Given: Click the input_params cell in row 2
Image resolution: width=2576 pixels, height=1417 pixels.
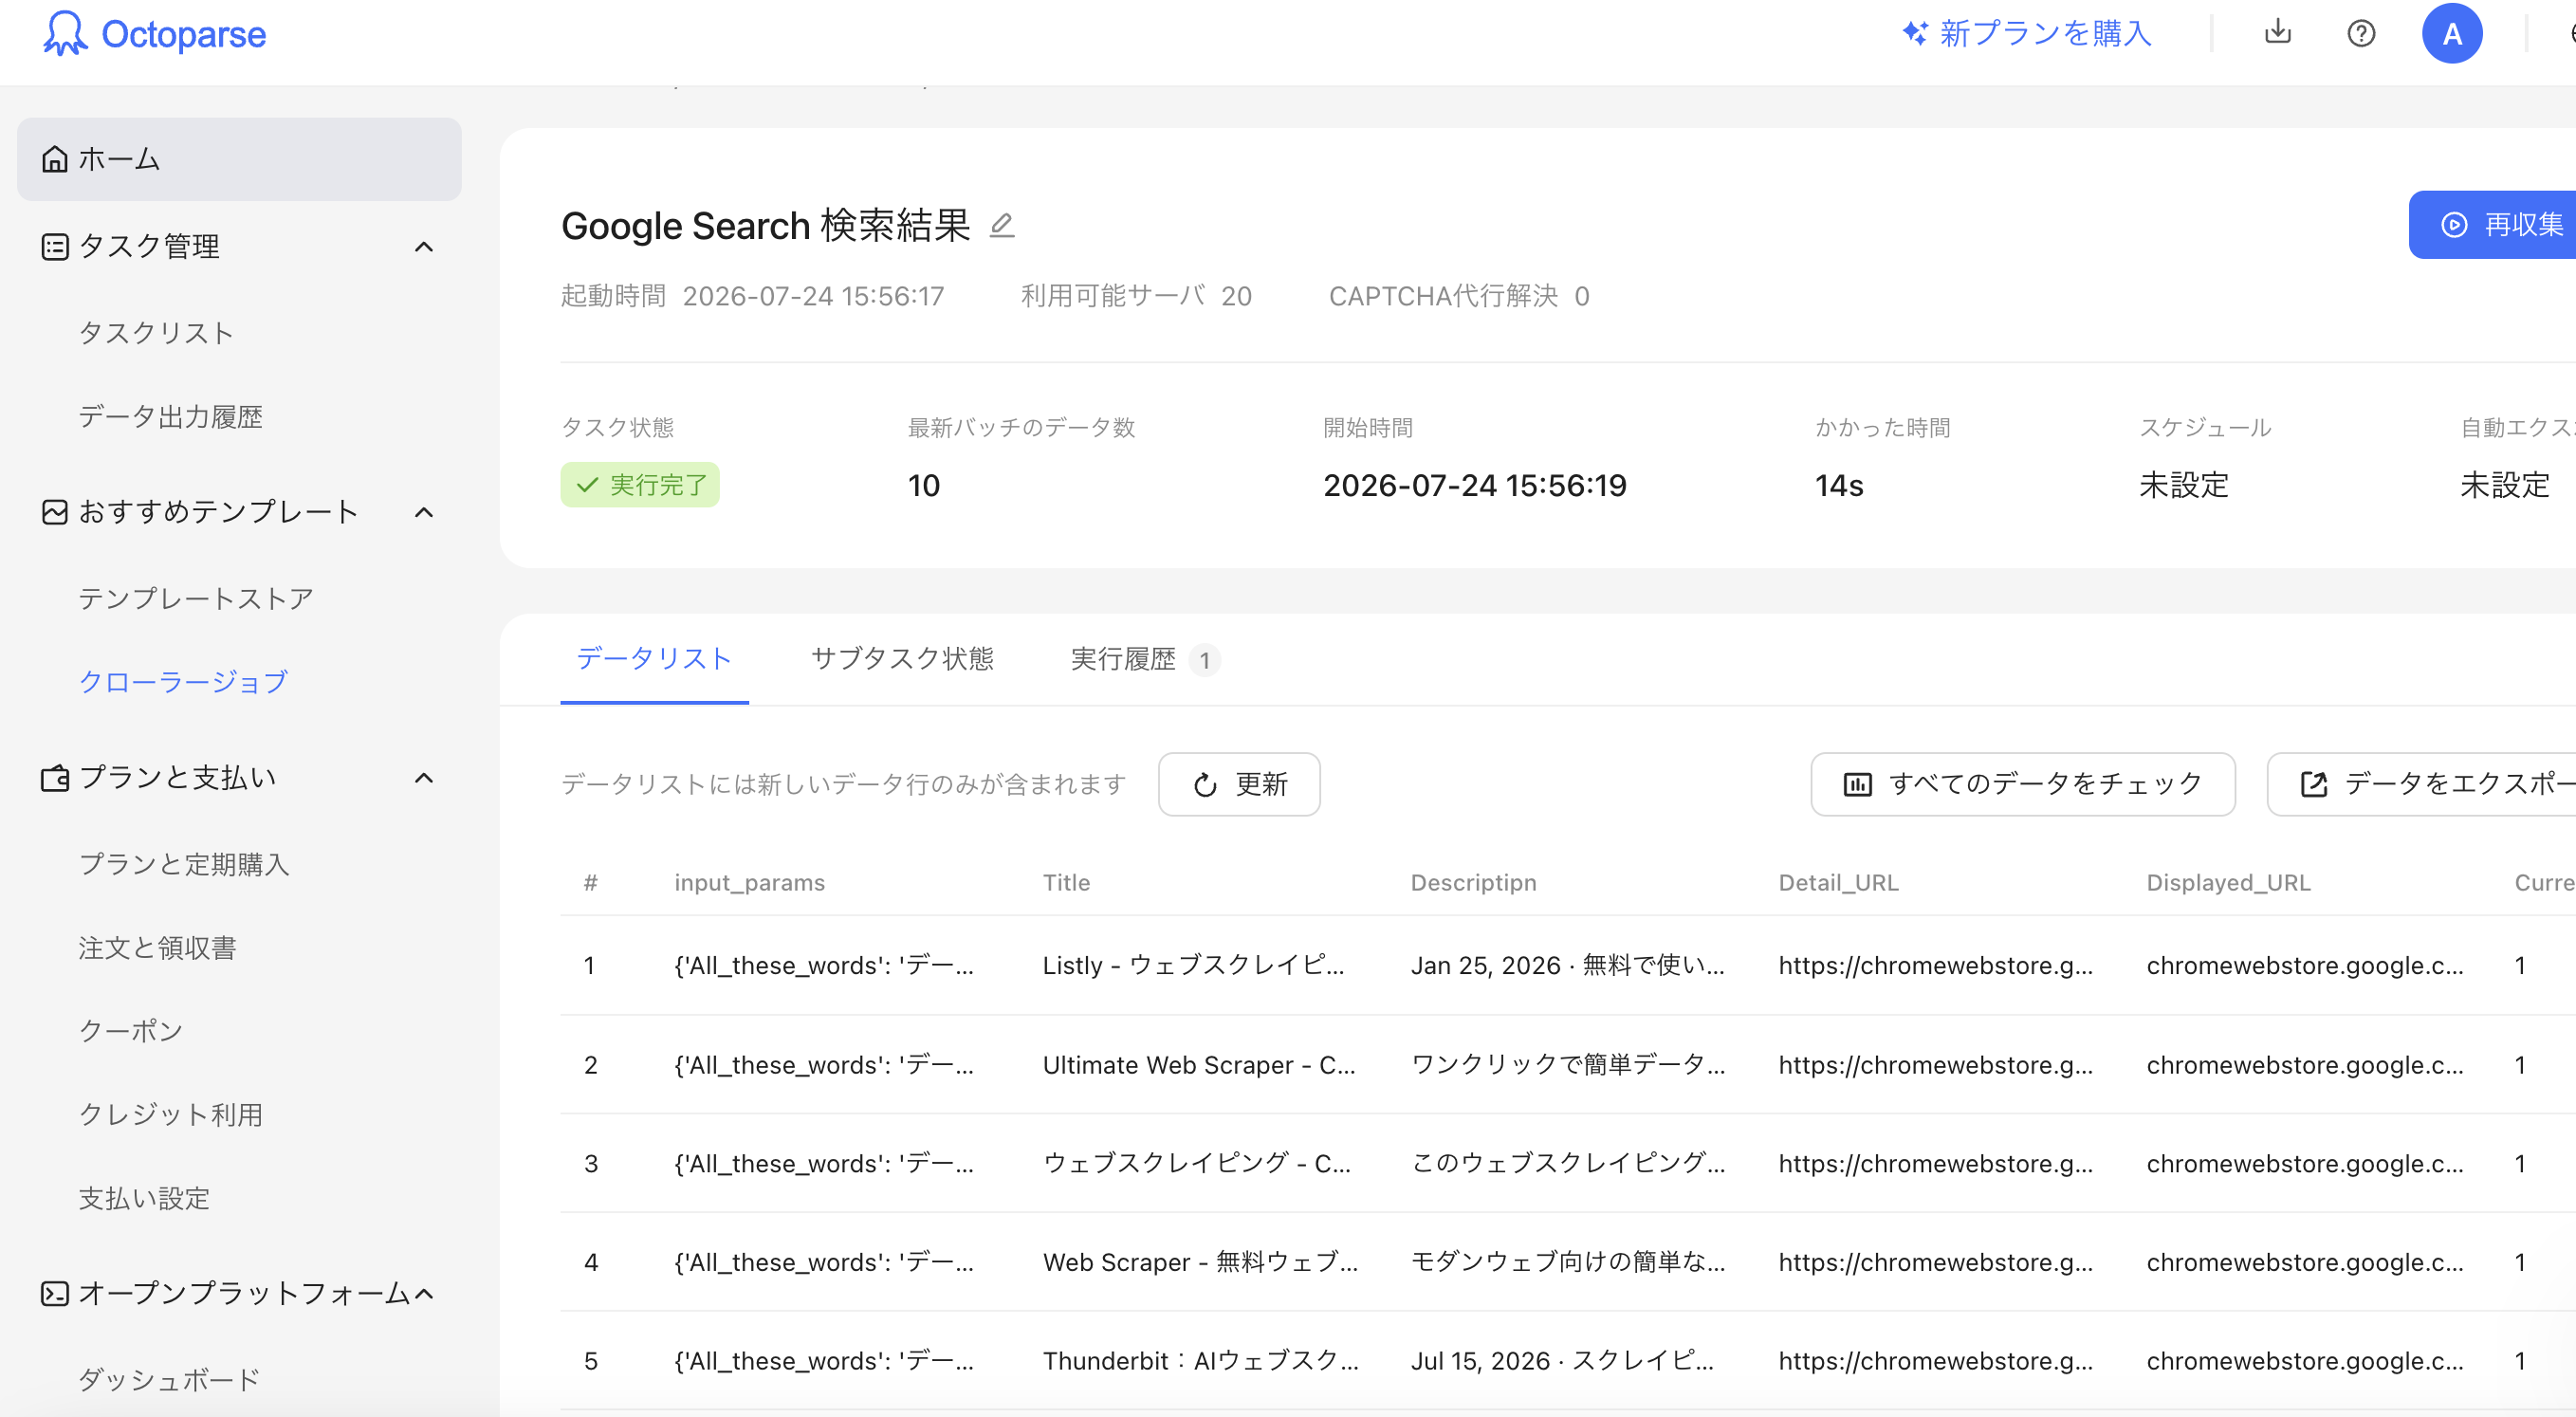Looking at the screenshot, I should coord(823,1065).
